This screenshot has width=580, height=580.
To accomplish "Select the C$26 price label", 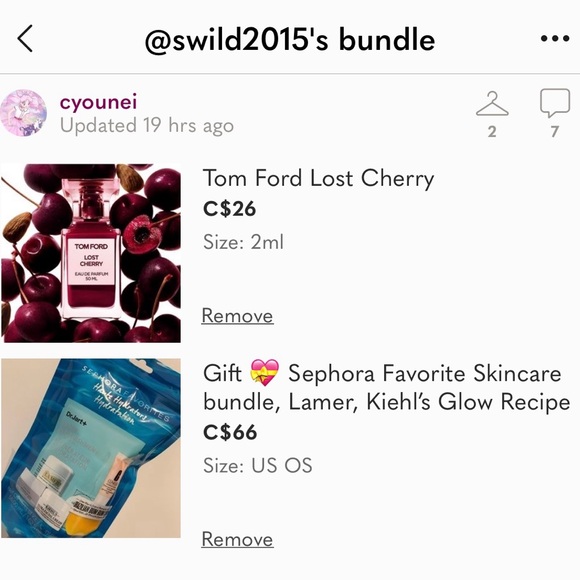I will 229,209.
